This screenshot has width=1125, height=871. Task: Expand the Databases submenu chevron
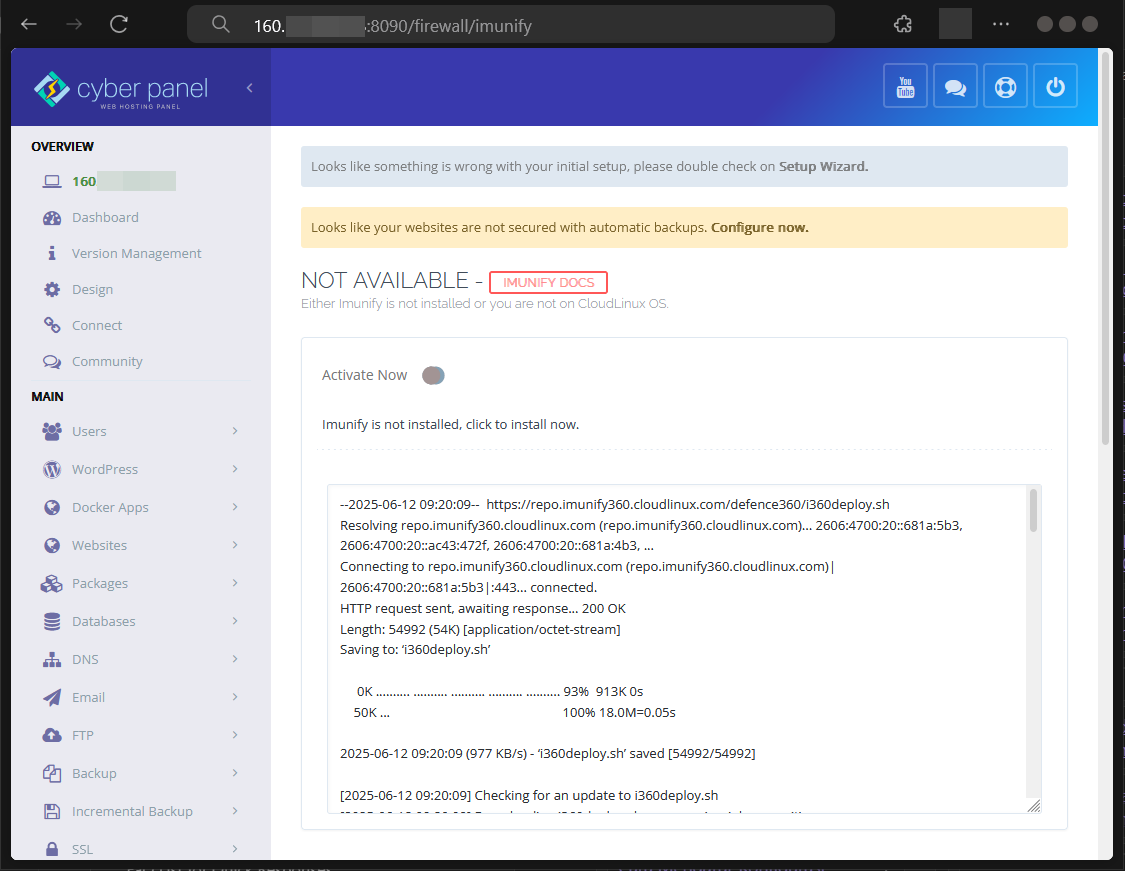(x=235, y=621)
